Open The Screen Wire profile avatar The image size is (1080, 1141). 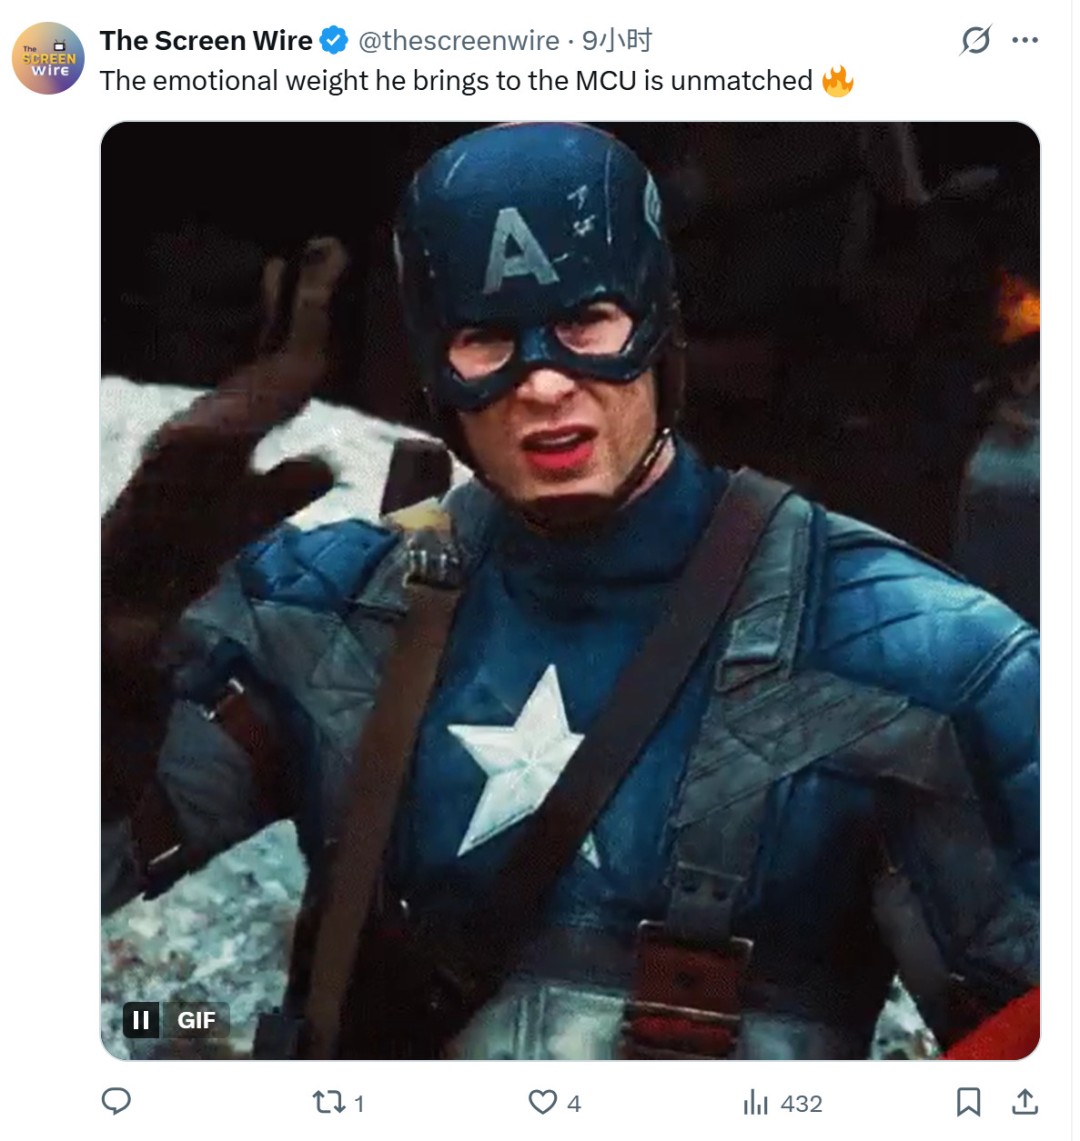pos(48,58)
